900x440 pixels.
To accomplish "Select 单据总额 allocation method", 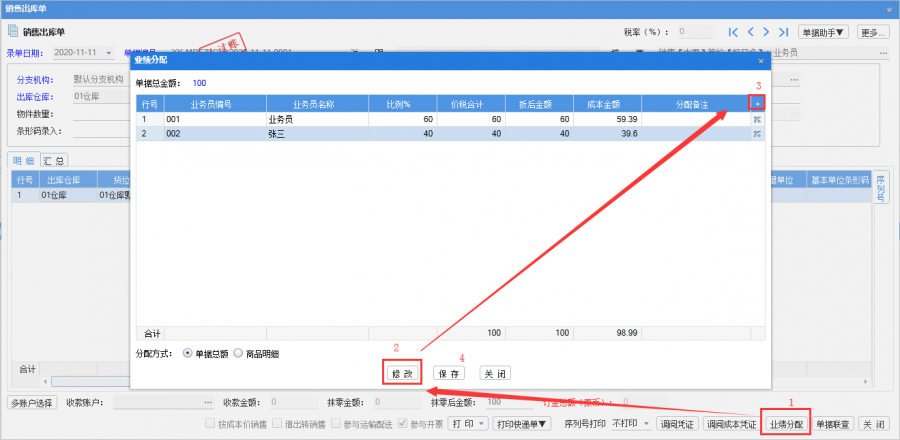I will (188, 353).
